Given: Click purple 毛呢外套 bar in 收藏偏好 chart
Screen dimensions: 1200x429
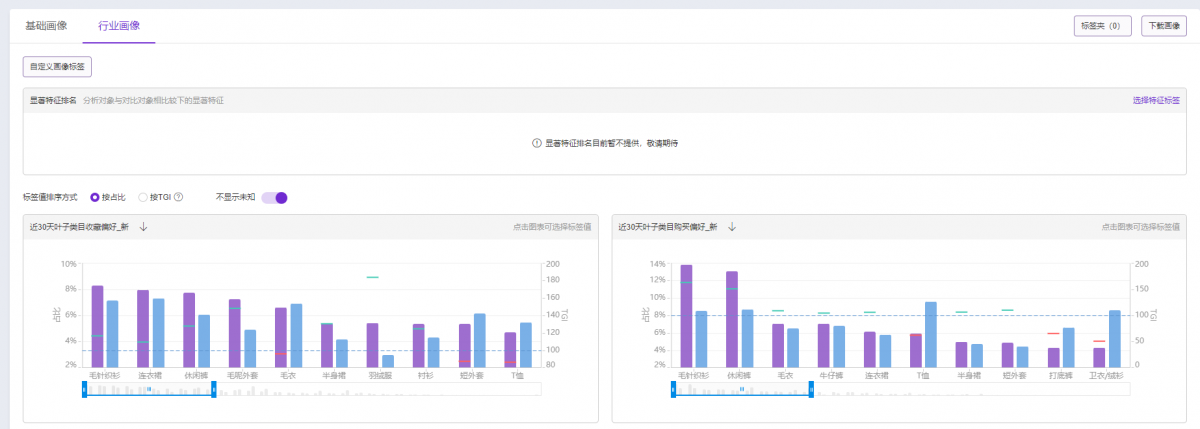Looking at the screenshot, I should tap(235, 333).
